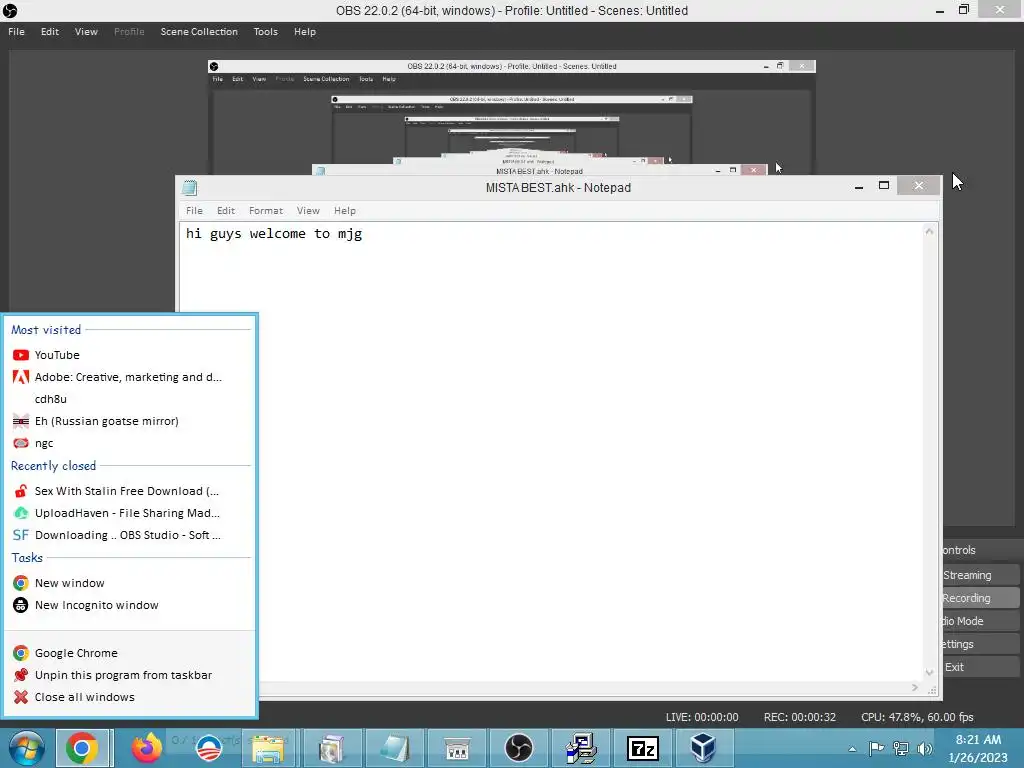Show hidden system tray icons arrow

point(852,749)
